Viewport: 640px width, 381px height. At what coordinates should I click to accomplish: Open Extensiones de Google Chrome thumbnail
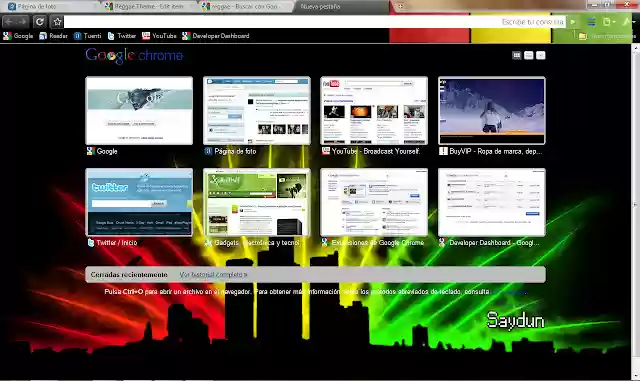[x=374, y=202]
